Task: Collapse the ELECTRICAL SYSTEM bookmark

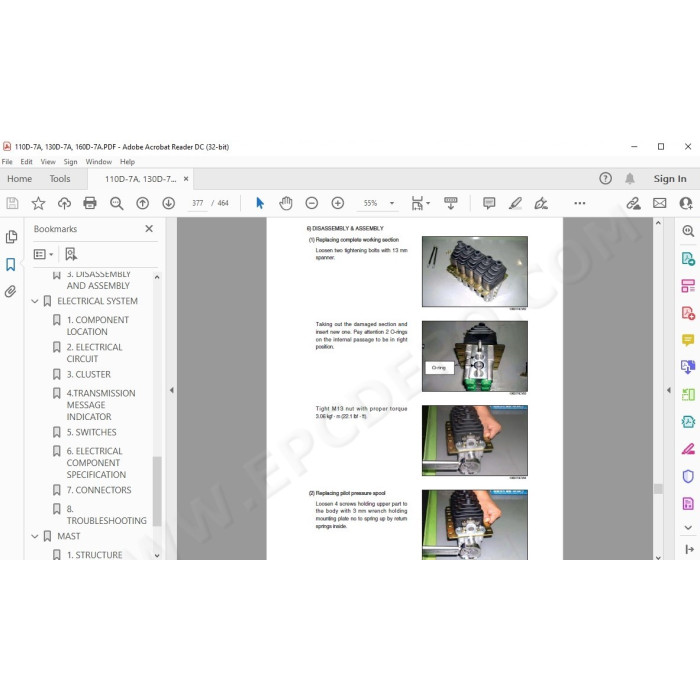Action: coord(35,301)
